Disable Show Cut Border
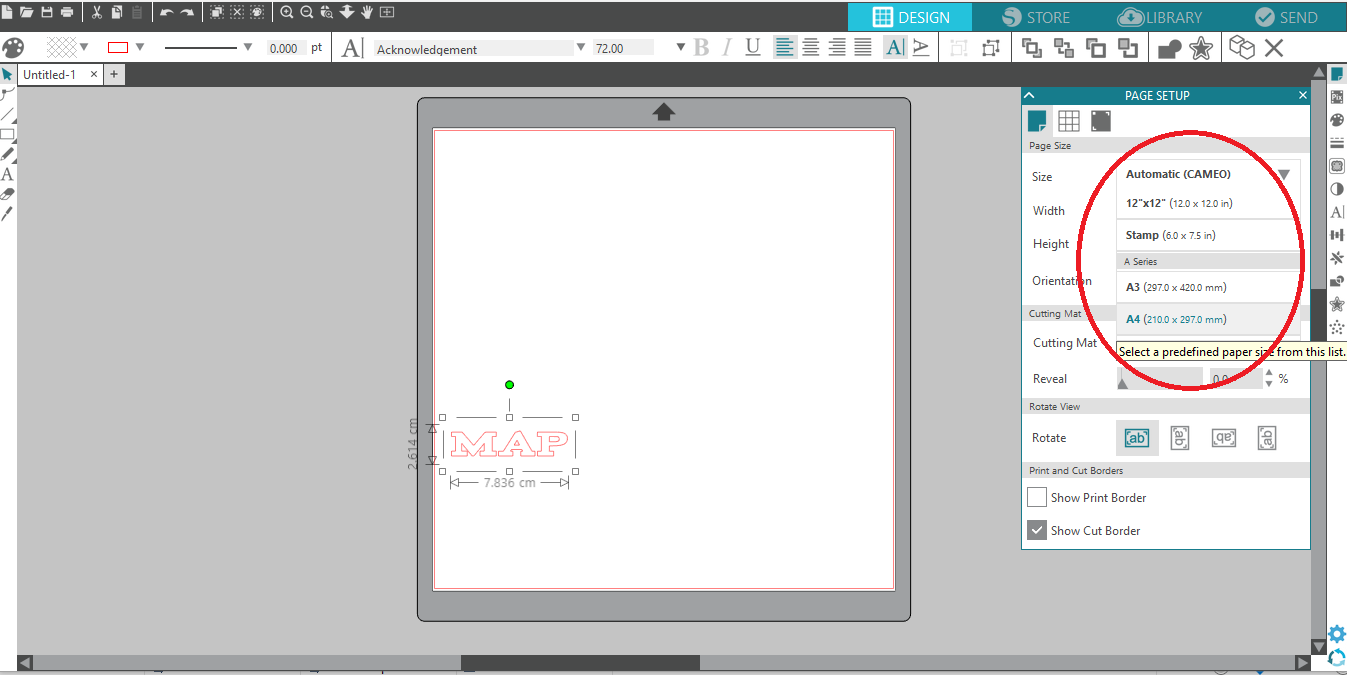 click(x=1037, y=530)
